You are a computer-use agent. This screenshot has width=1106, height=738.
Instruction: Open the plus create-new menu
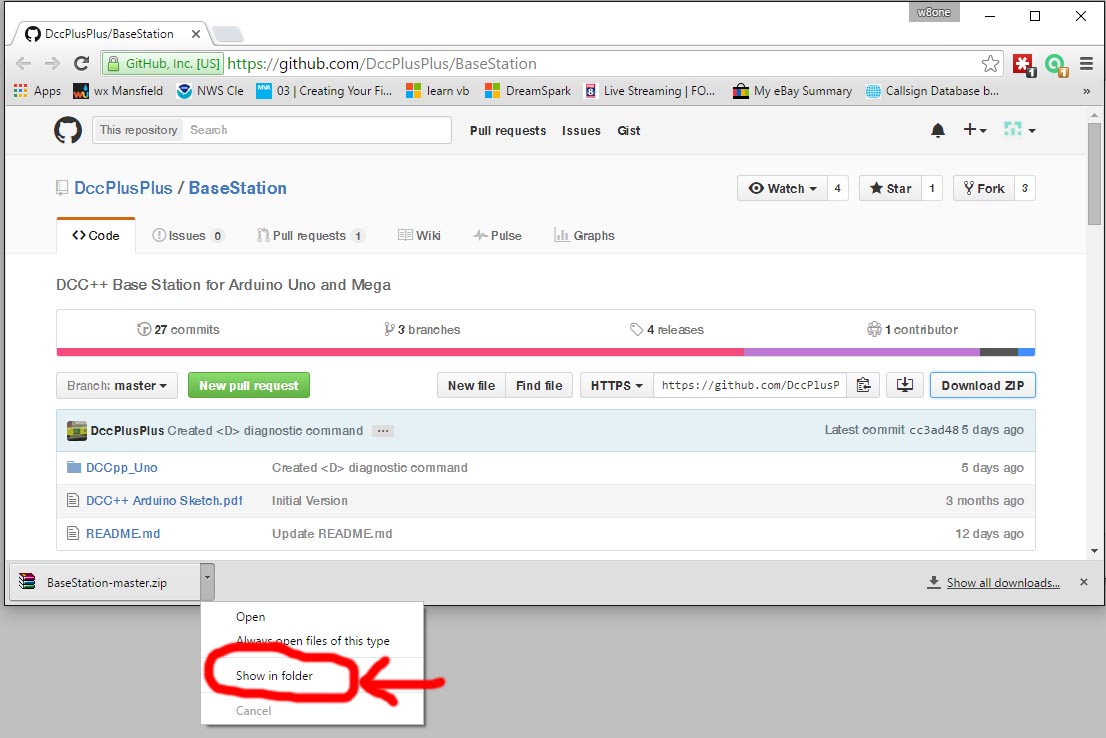(x=975, y=130)
